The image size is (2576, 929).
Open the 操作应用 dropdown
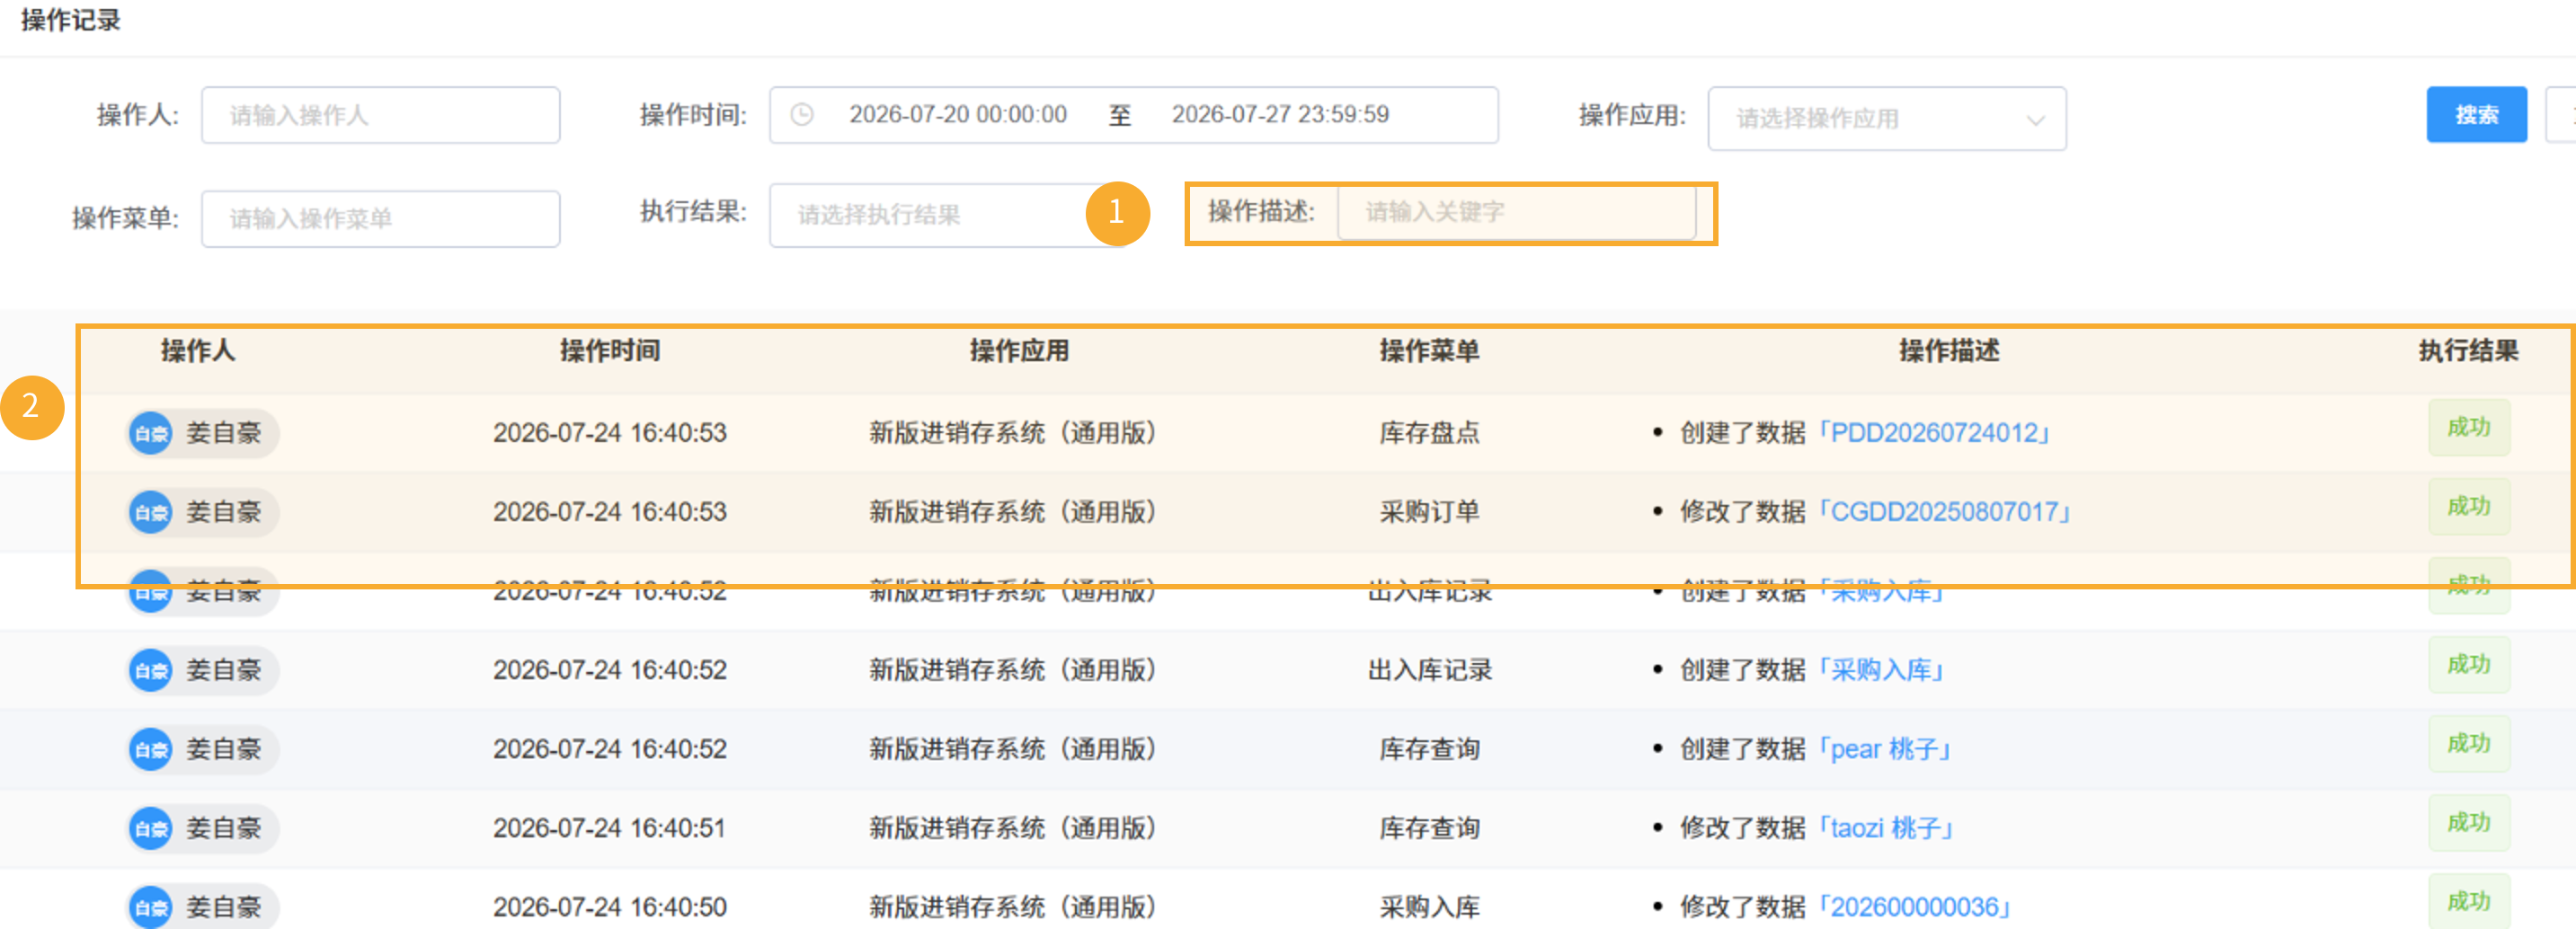1886,118
